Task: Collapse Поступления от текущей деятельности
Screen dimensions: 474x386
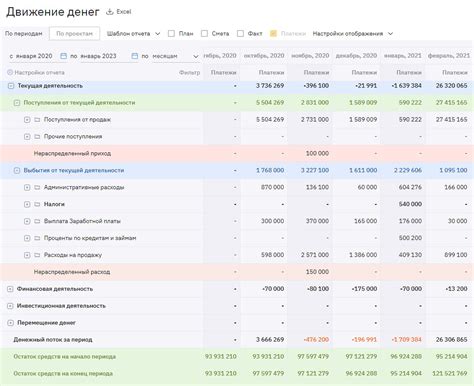Action: (17, 103)
